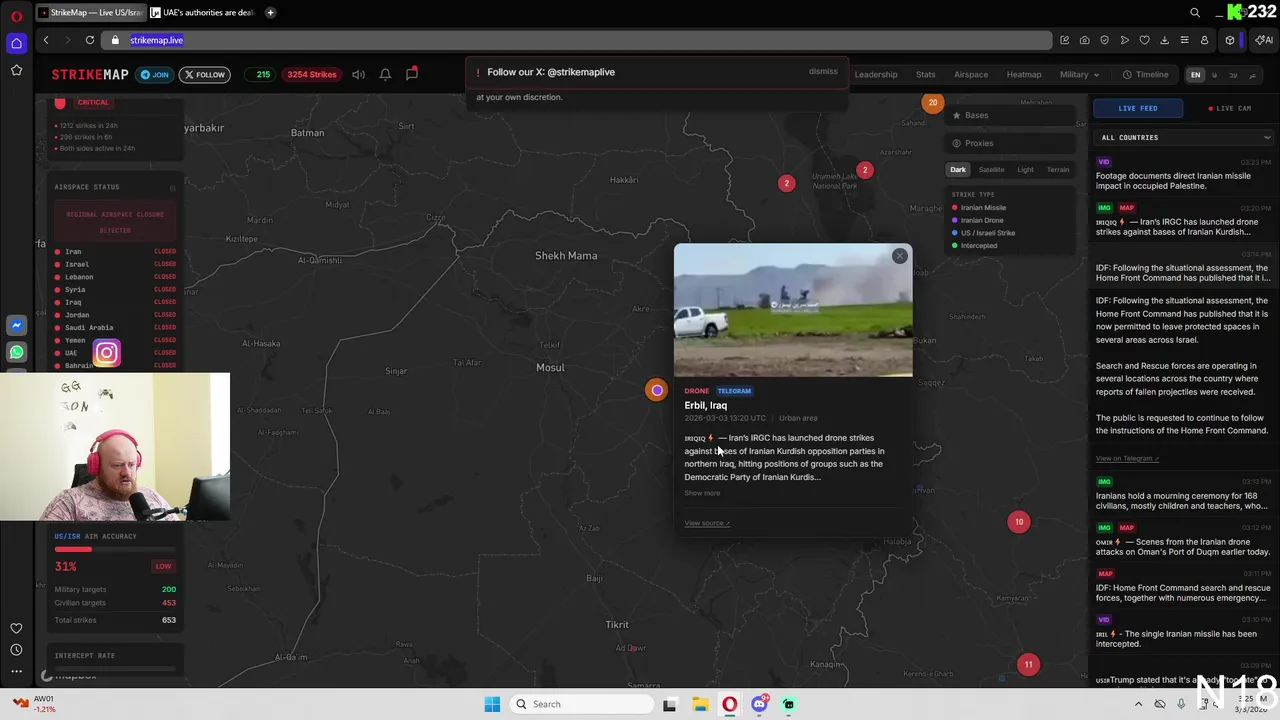Viewport: 1280px width, 720px height.
Task: Select the Live Feed tab
Action: [x=1138, y=108]
